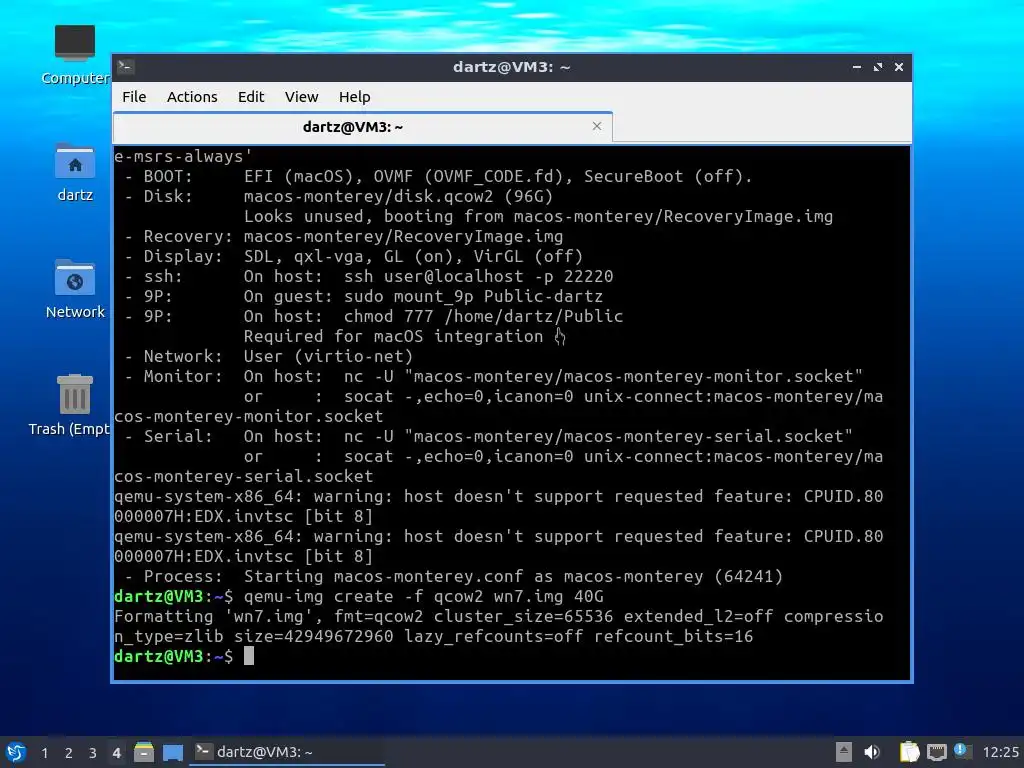This screenshot has width=1024, height=768.
Task: Open the clipboard manager tray icon
Action: click(x=909, y=752)
